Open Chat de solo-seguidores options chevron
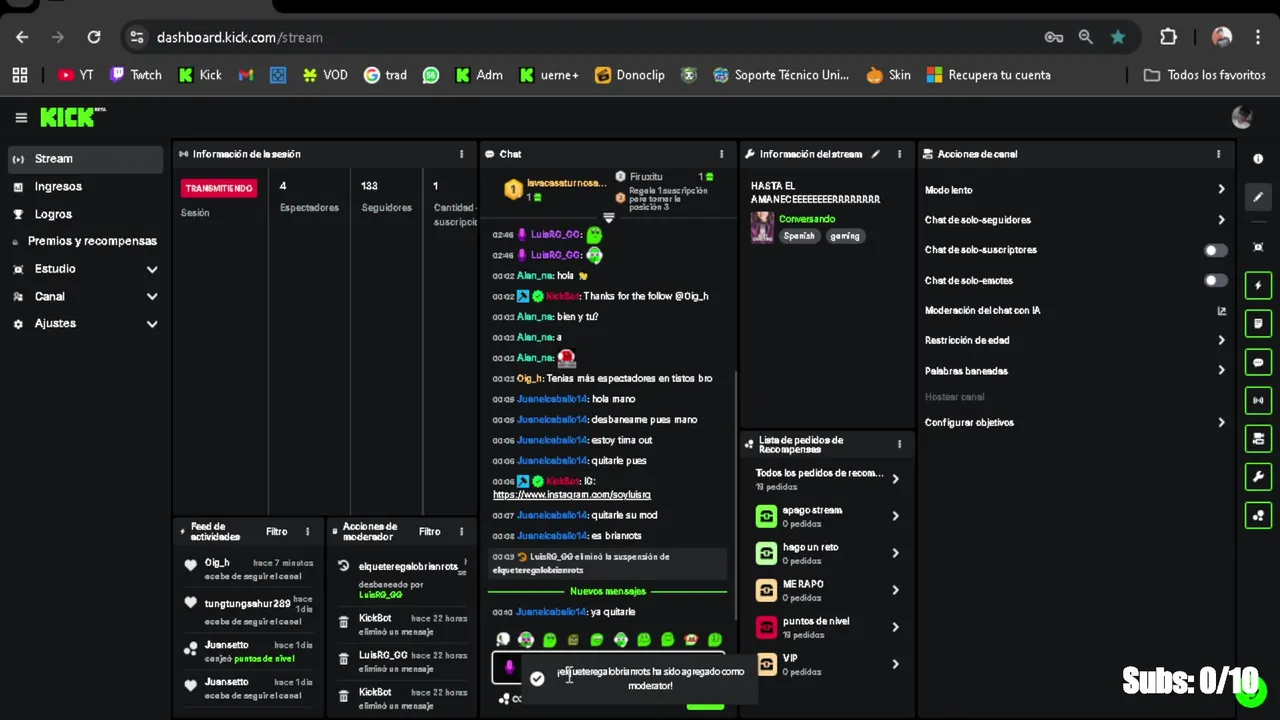This screenshot has height=720, width=1280. click(x=1221, y=220)
